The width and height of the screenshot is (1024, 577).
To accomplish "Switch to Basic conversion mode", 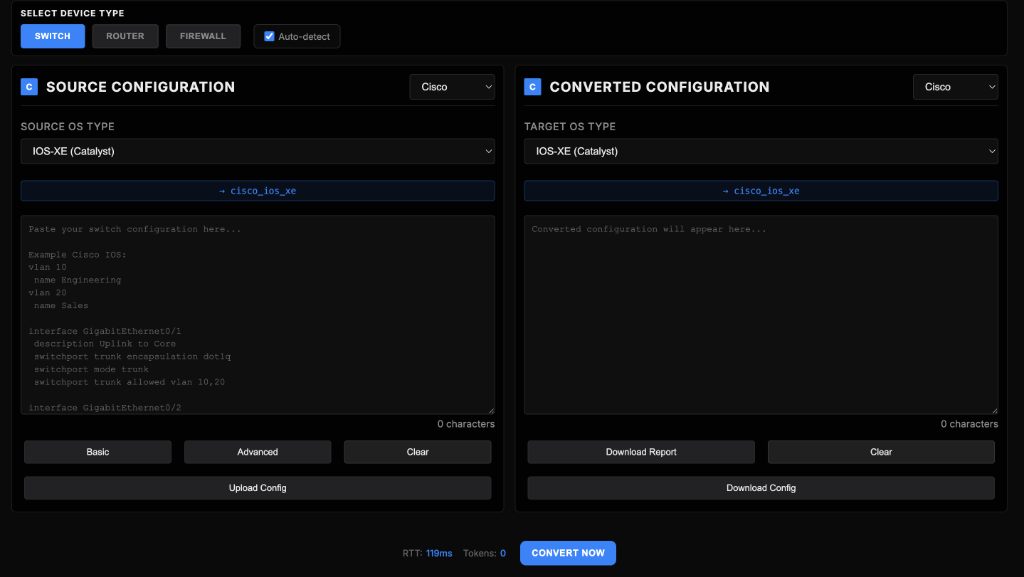I will point(97,451).
